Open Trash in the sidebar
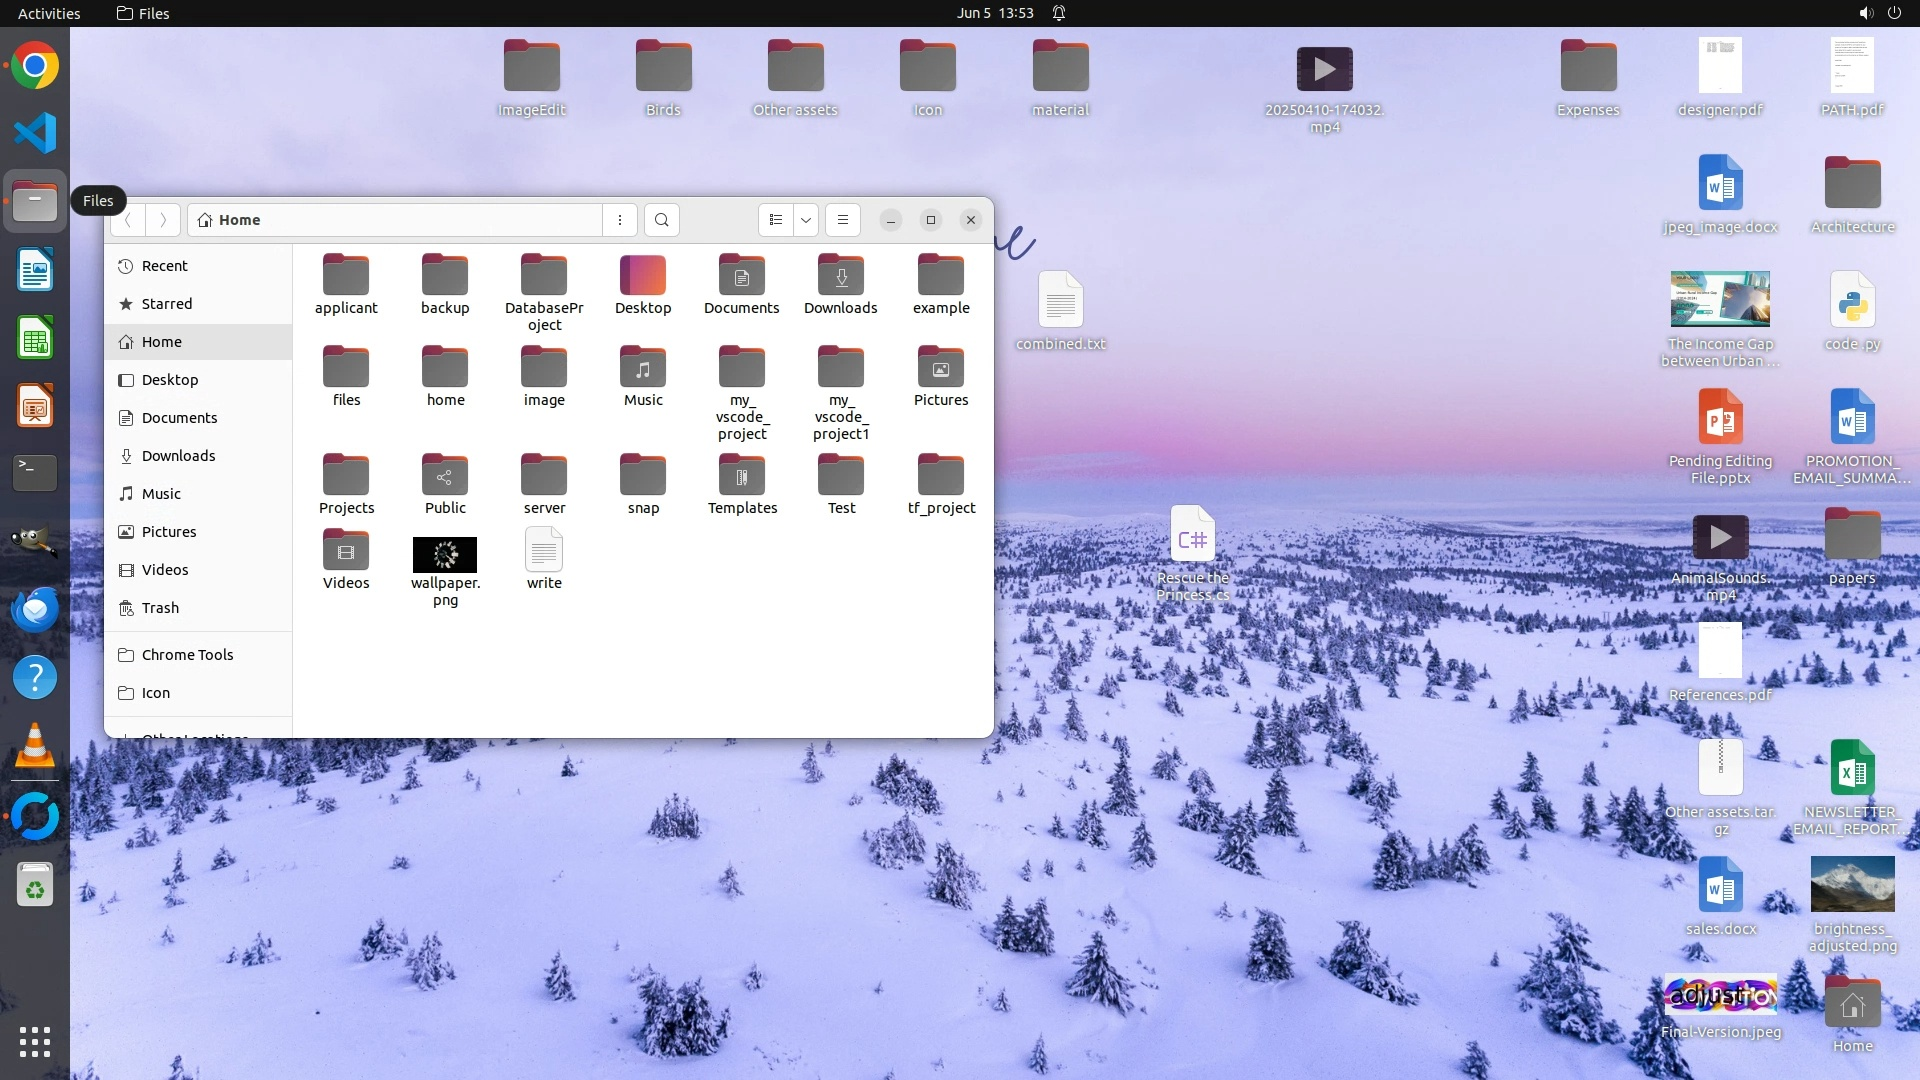 pos(160,608)
